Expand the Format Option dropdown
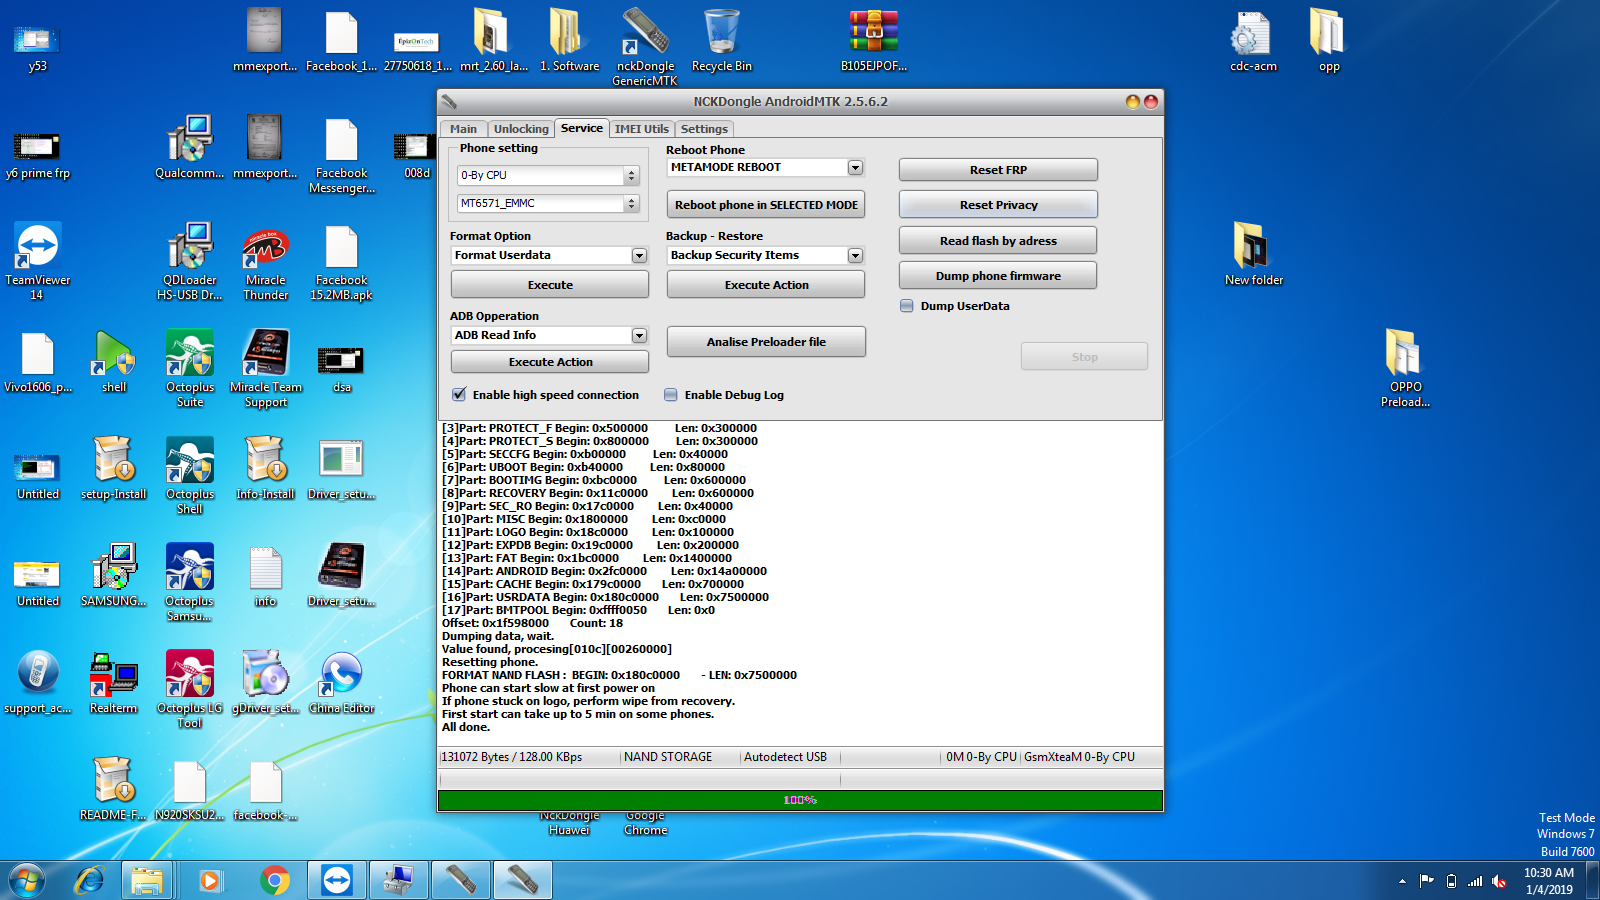This screenshot has width=1600, height=900. (639, 256)
